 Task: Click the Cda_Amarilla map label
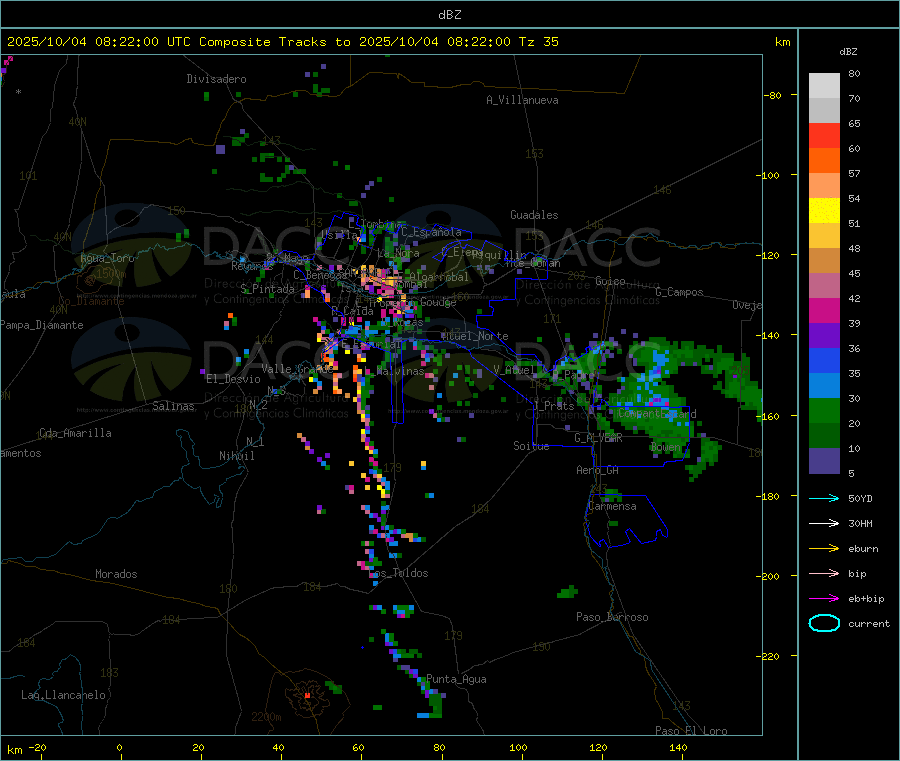click(x=75, y=433)
